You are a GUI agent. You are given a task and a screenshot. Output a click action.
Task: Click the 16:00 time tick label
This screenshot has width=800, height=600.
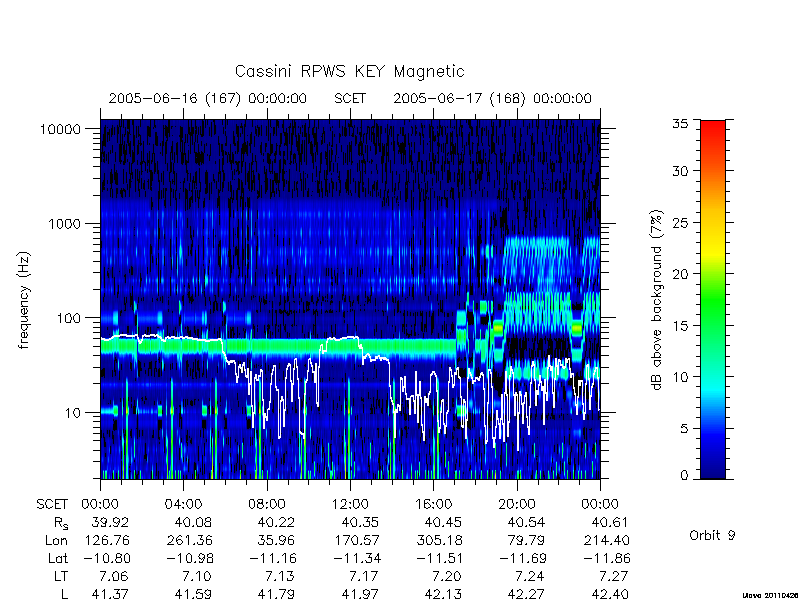tap(433, 505)
